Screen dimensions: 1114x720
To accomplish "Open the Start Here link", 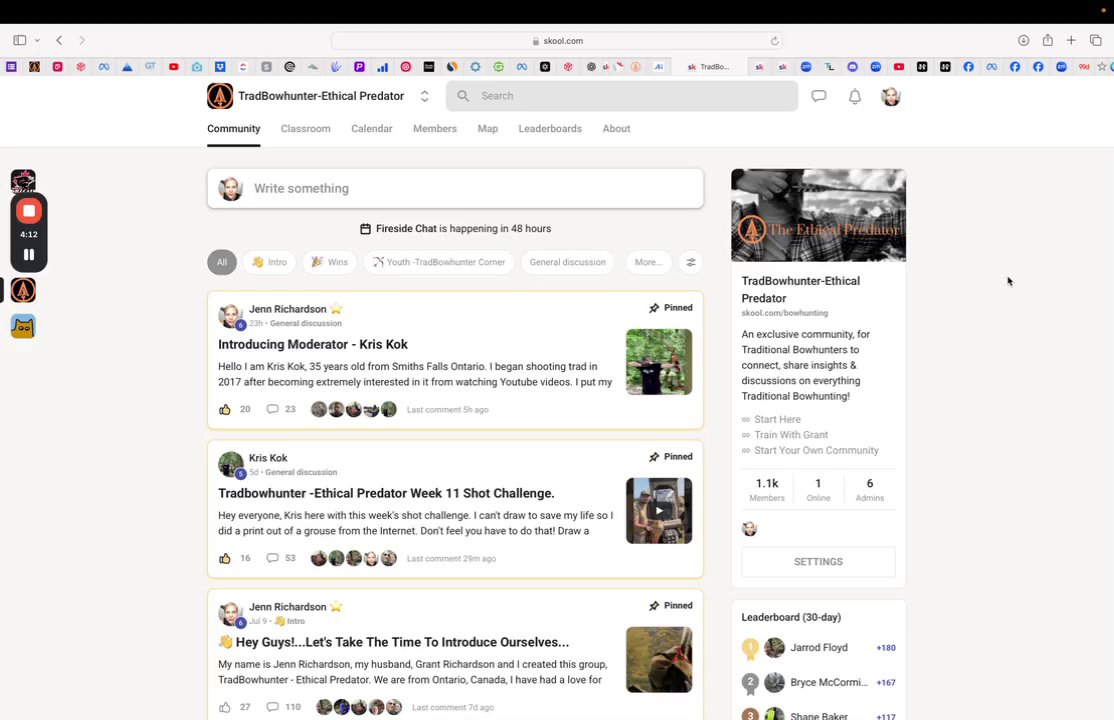I will pos(777,419).
